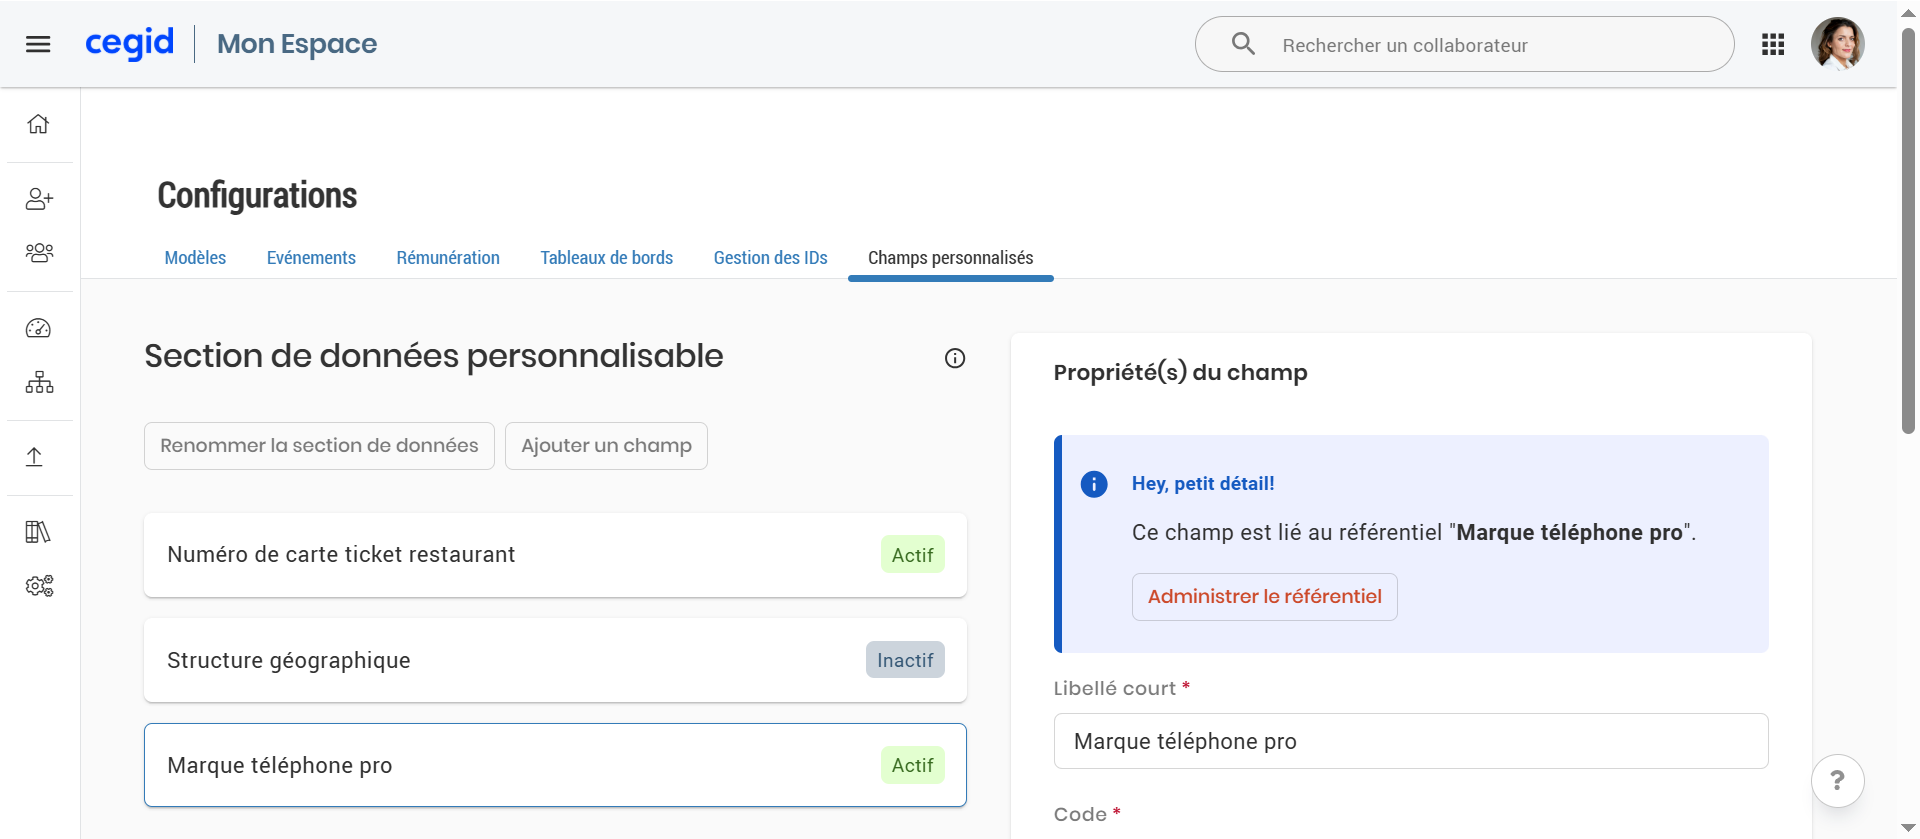Open the Gestion des IDs tab
Screen dimensions: 1920x839
(x=770, y=258)
